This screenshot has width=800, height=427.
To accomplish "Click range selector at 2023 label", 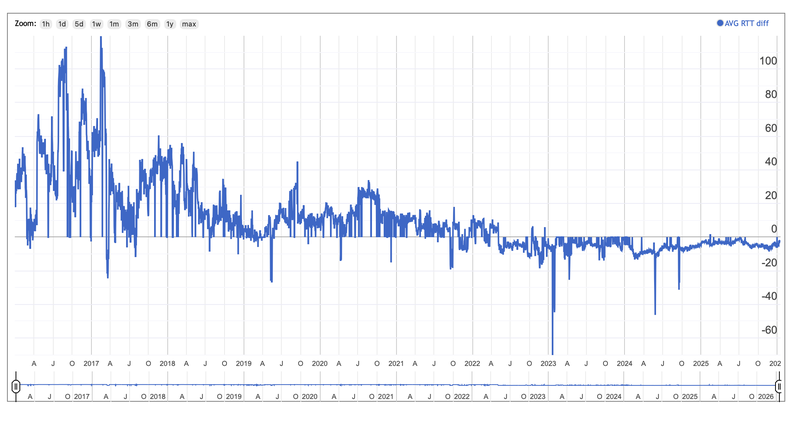I will [x=537, y=397].
